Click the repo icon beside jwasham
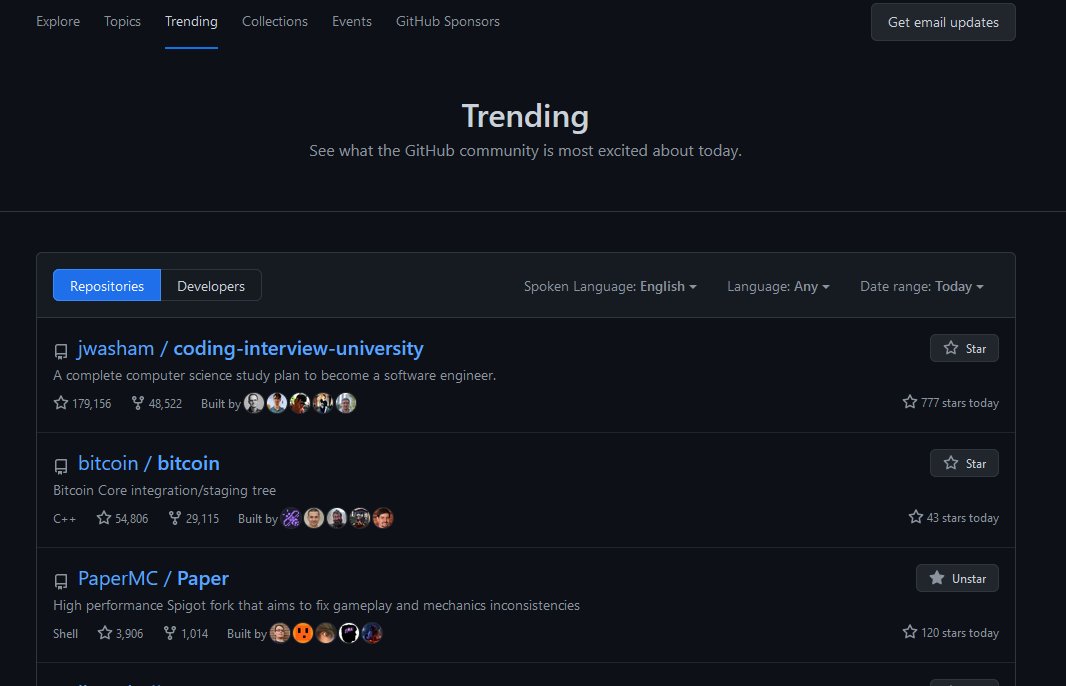The width and height of the screenshot is (1066, 686). (61, 351)
